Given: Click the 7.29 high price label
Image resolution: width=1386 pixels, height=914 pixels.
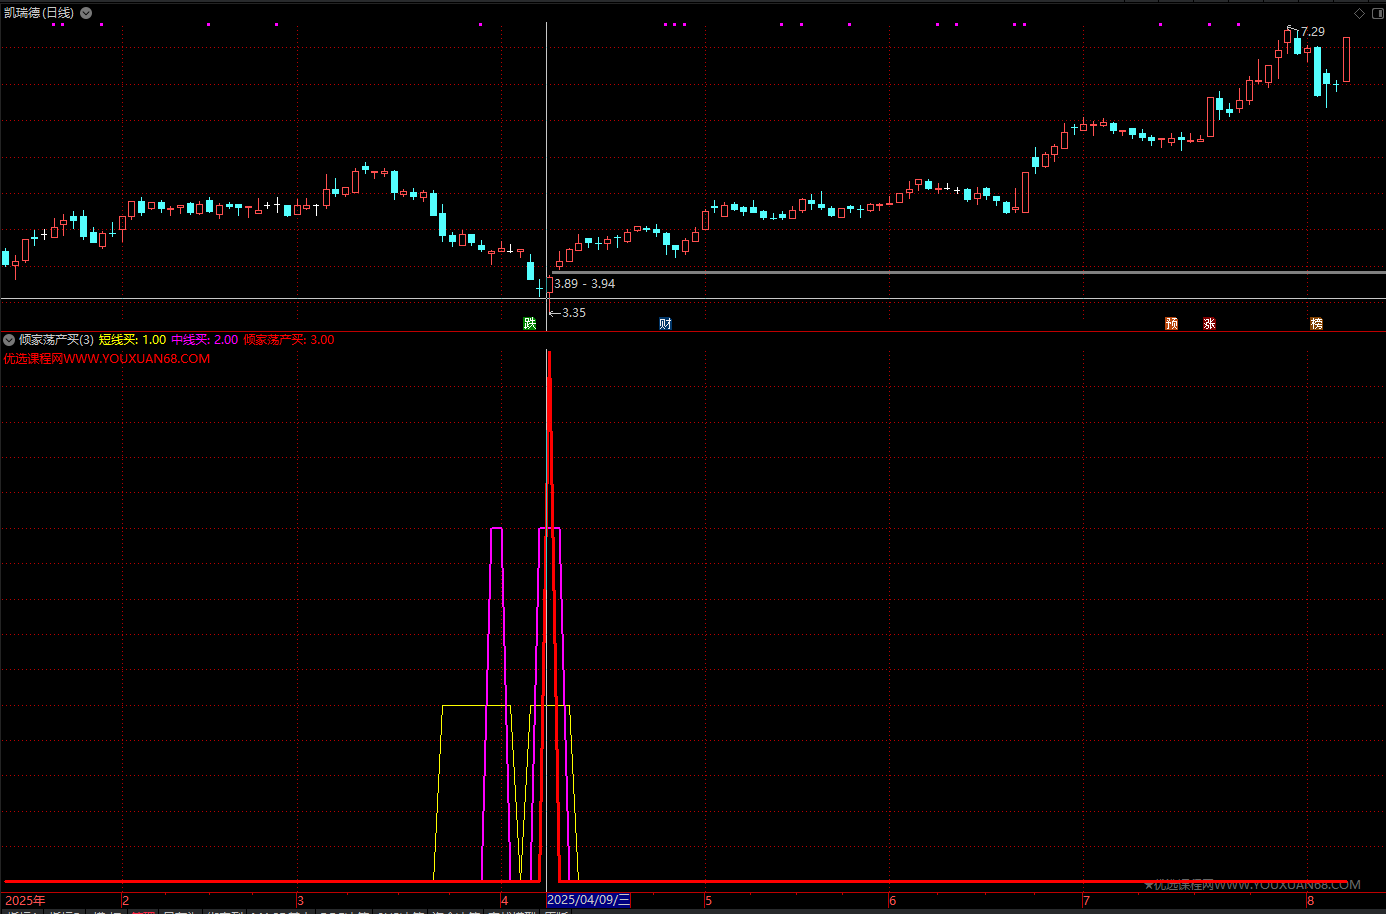Looking at the screenshot, I should (x=1312, y=32).
